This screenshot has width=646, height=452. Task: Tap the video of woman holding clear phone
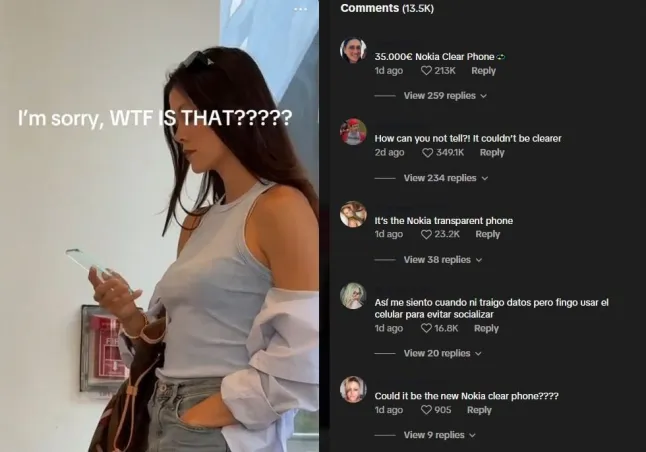(x=159, y=226)
